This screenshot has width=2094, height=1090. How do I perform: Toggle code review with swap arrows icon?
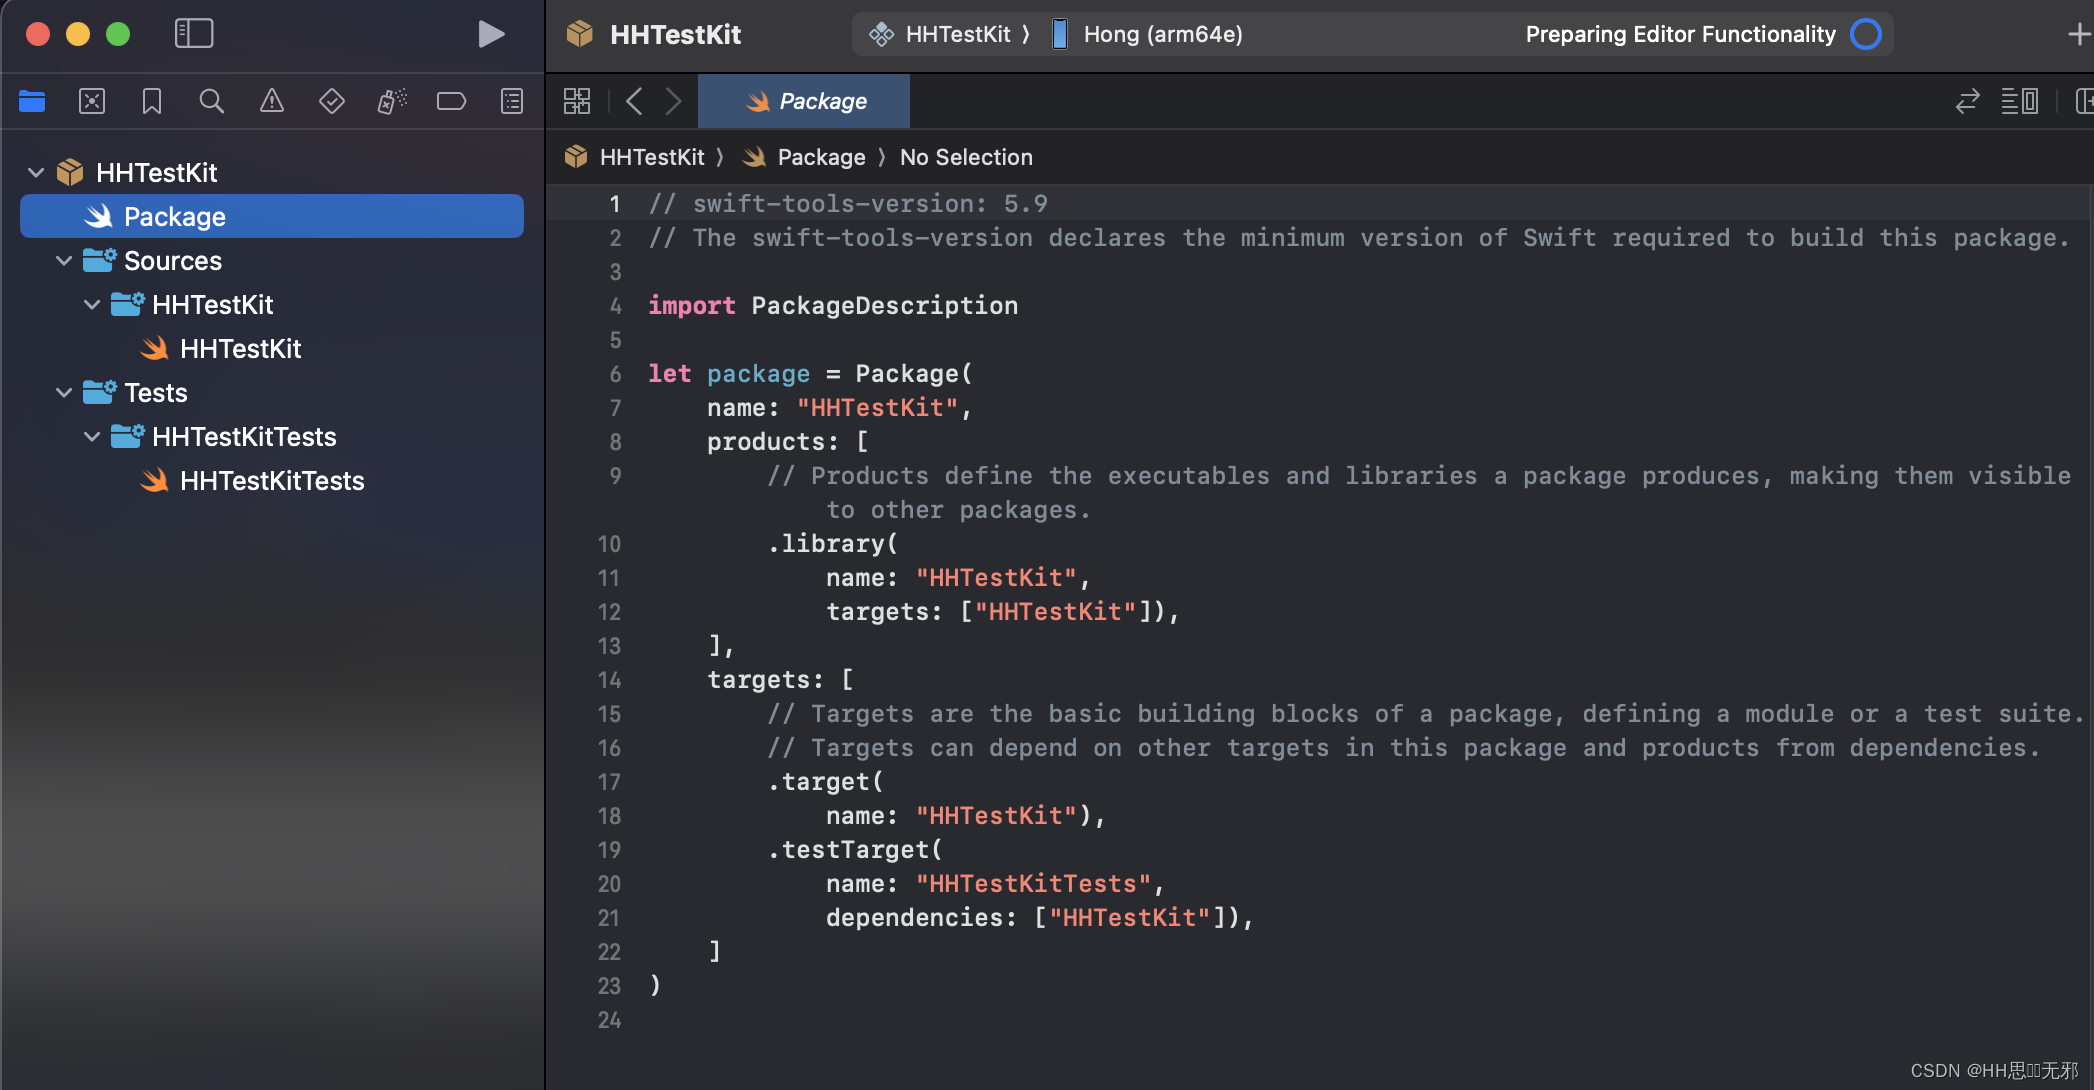click(x=1968, y=101)
